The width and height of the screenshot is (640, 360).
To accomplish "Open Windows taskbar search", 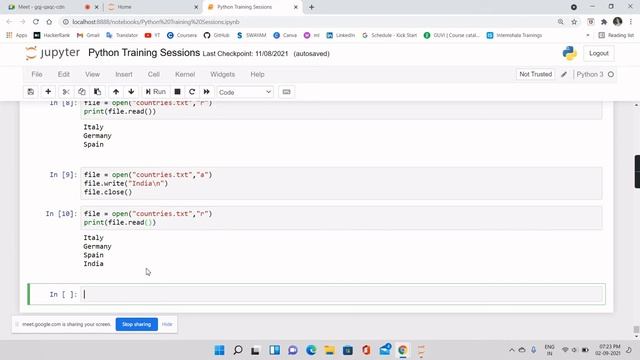I will pyautogui.click(x=238, y=350).
